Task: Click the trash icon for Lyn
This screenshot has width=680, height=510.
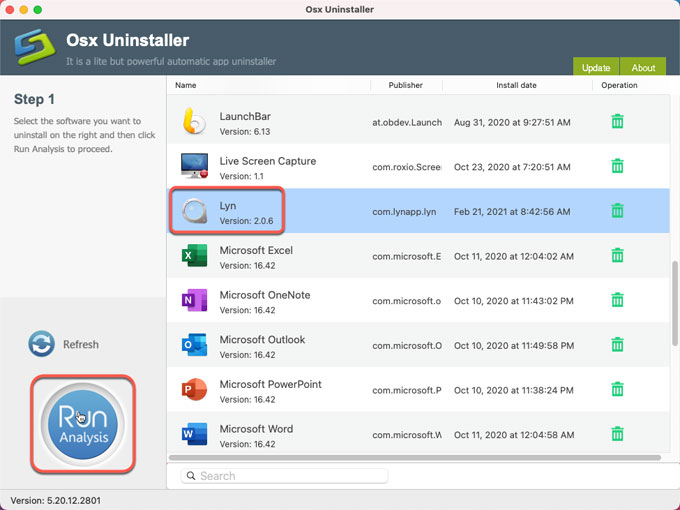Action: pos(617,211)
